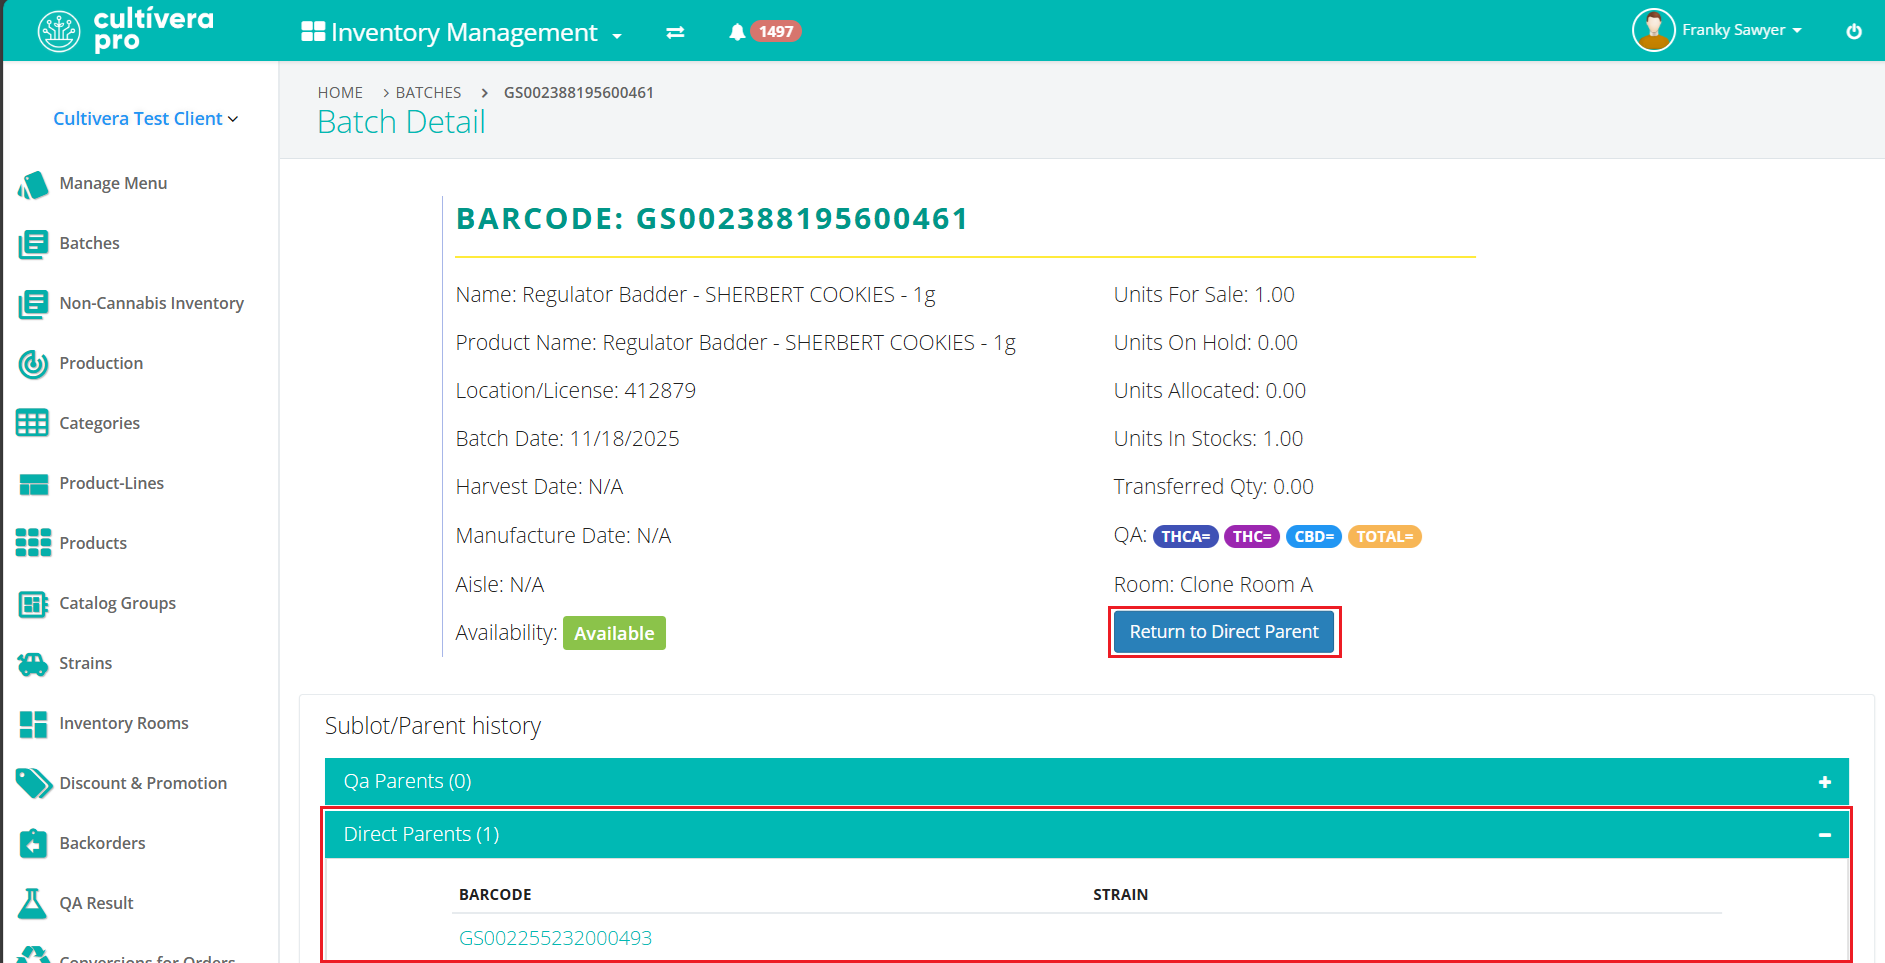Click the 1497 notification count badge
The image size is (1885, 963).
[x=775, y=32]
